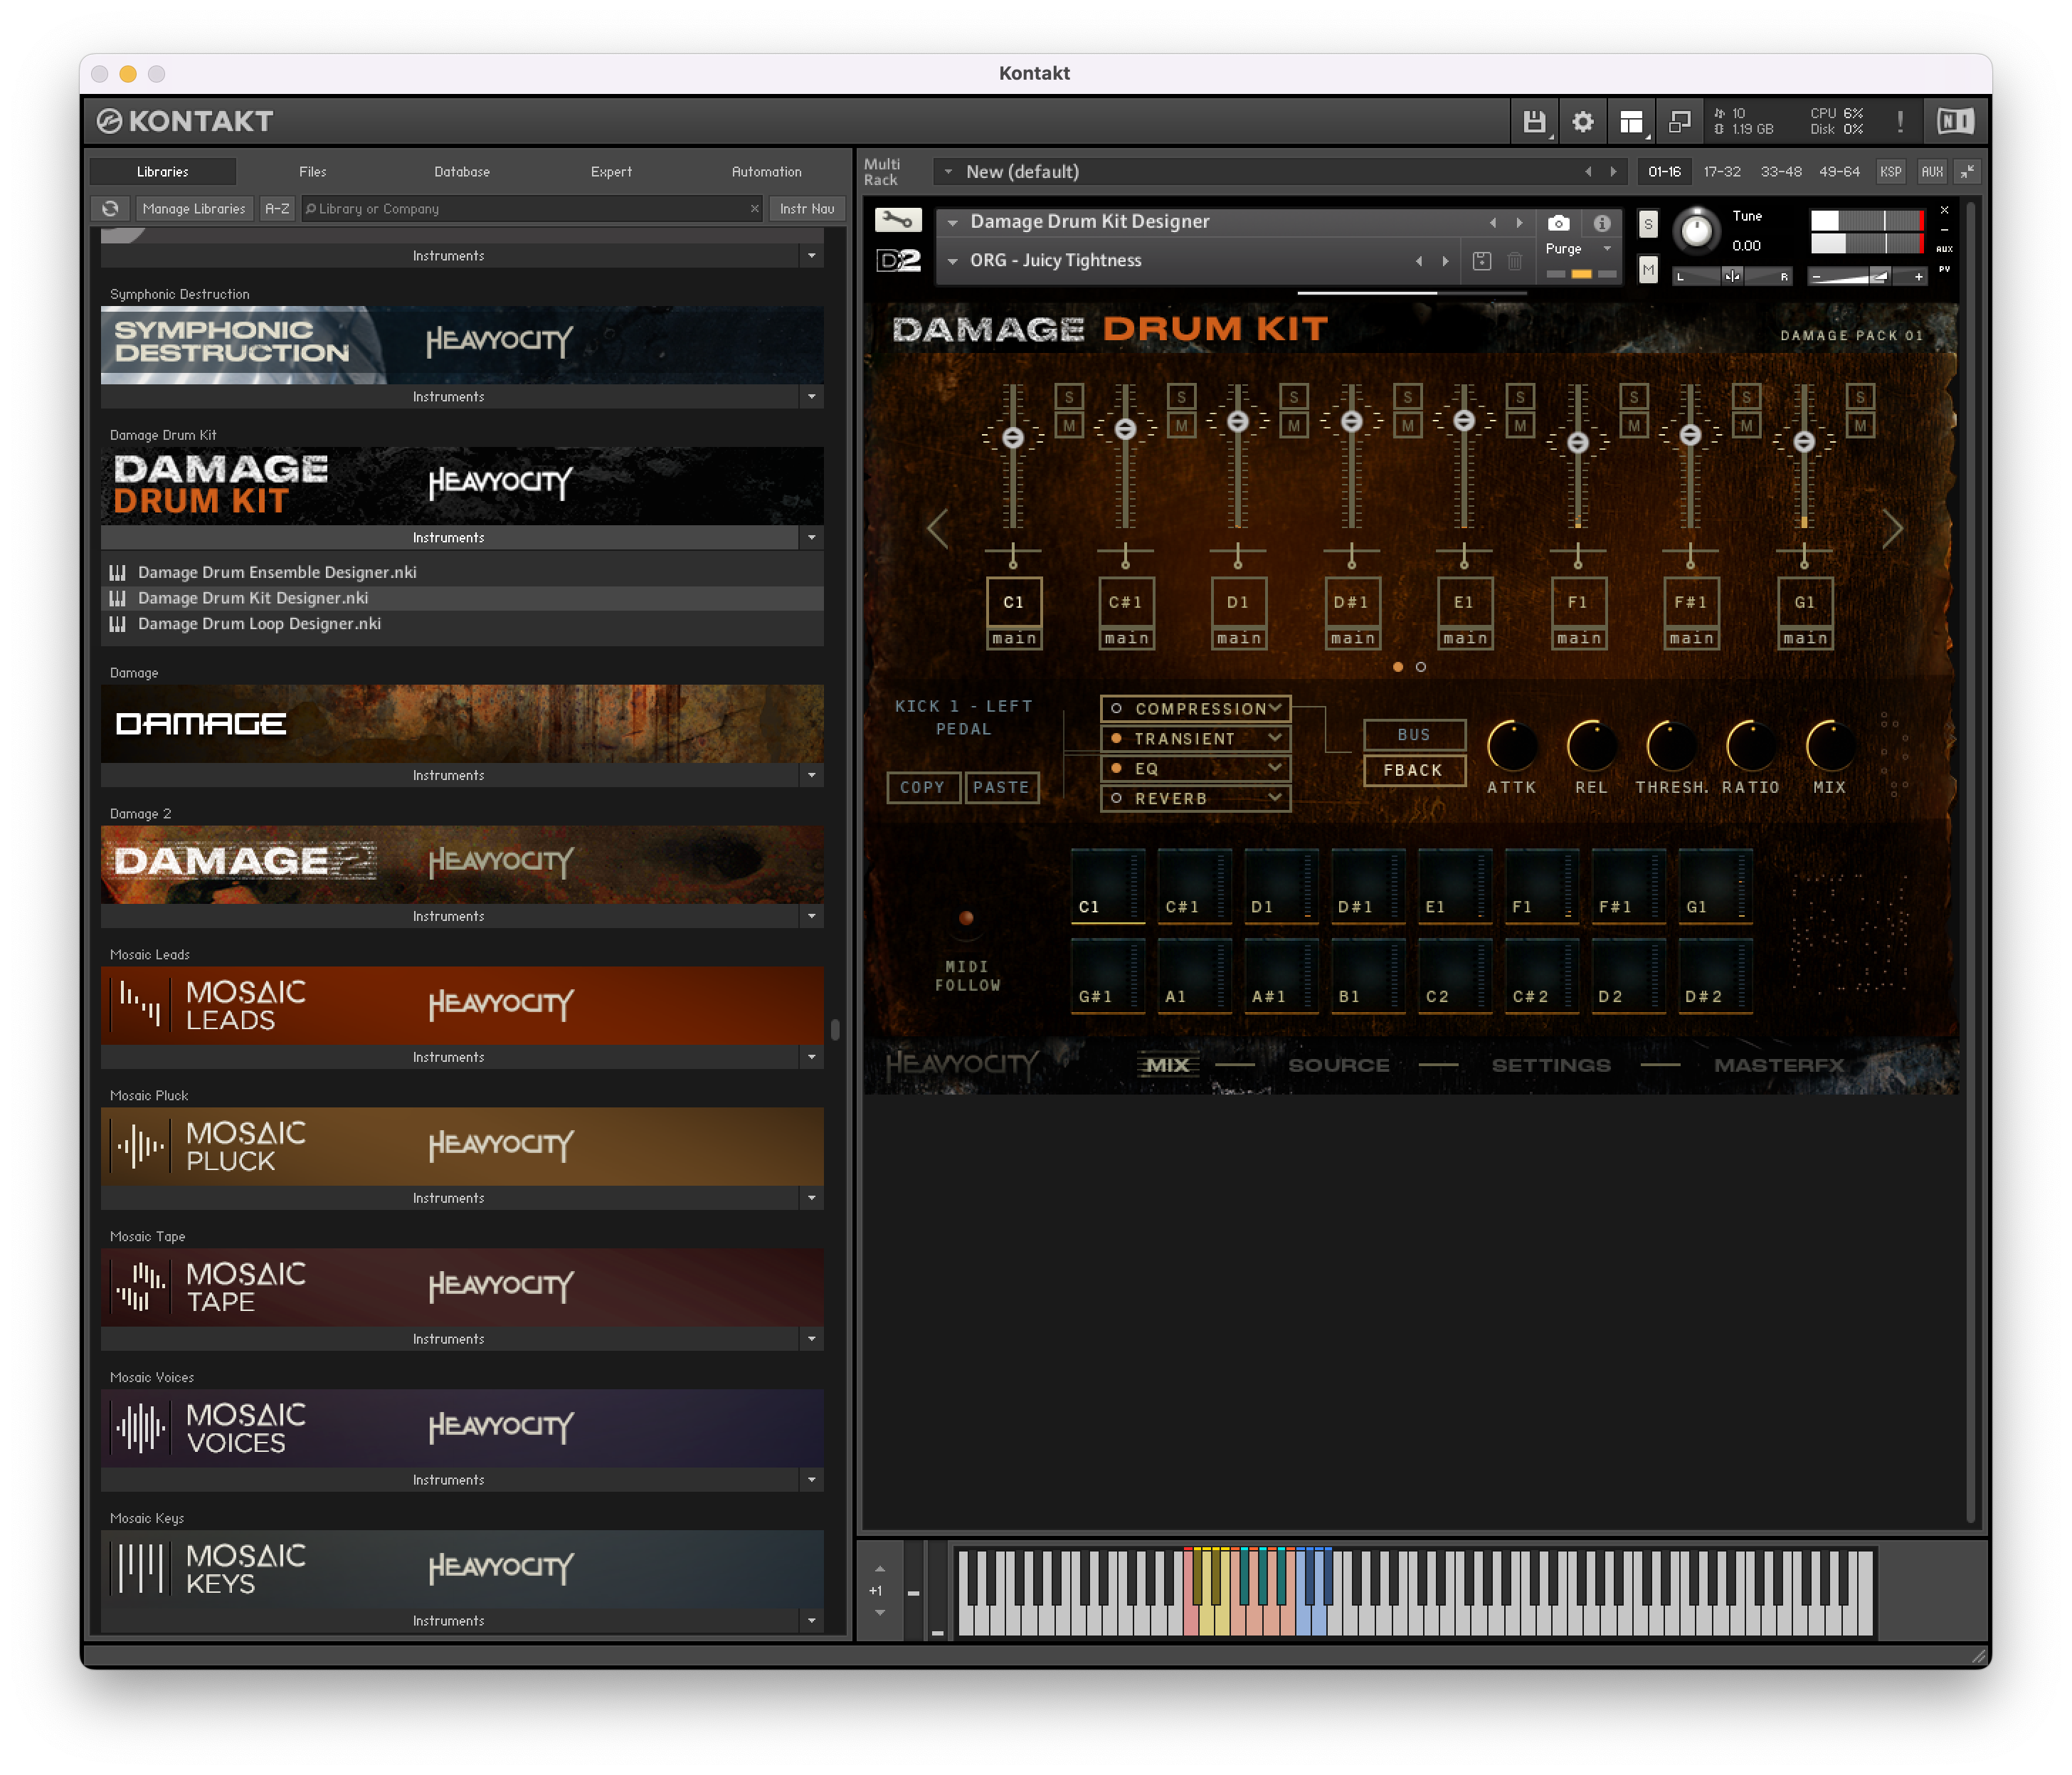Click the Instr Nav button
2072x1775 pixels.
click(x=807, y=209)
